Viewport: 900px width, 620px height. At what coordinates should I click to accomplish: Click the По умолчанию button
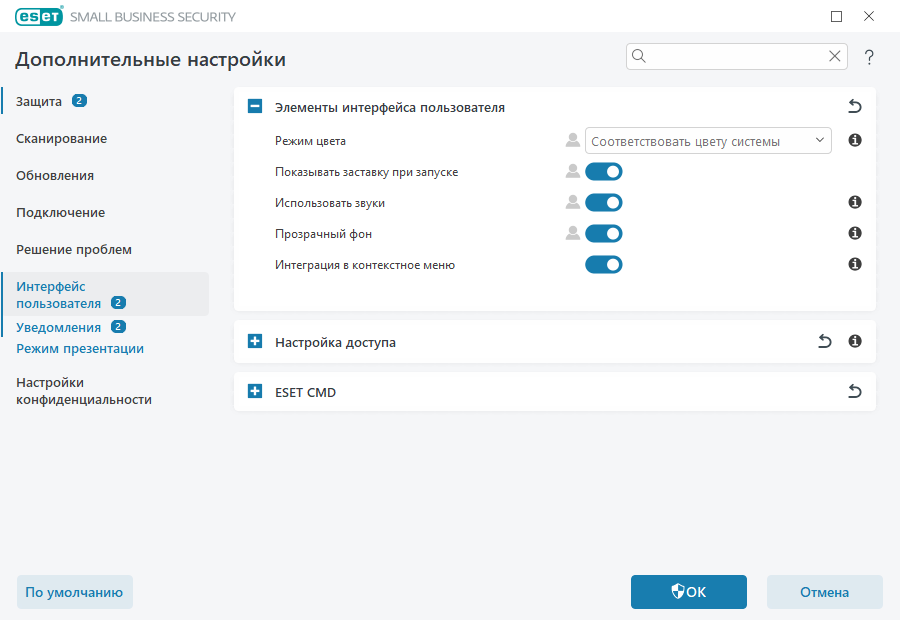[74, 592]
